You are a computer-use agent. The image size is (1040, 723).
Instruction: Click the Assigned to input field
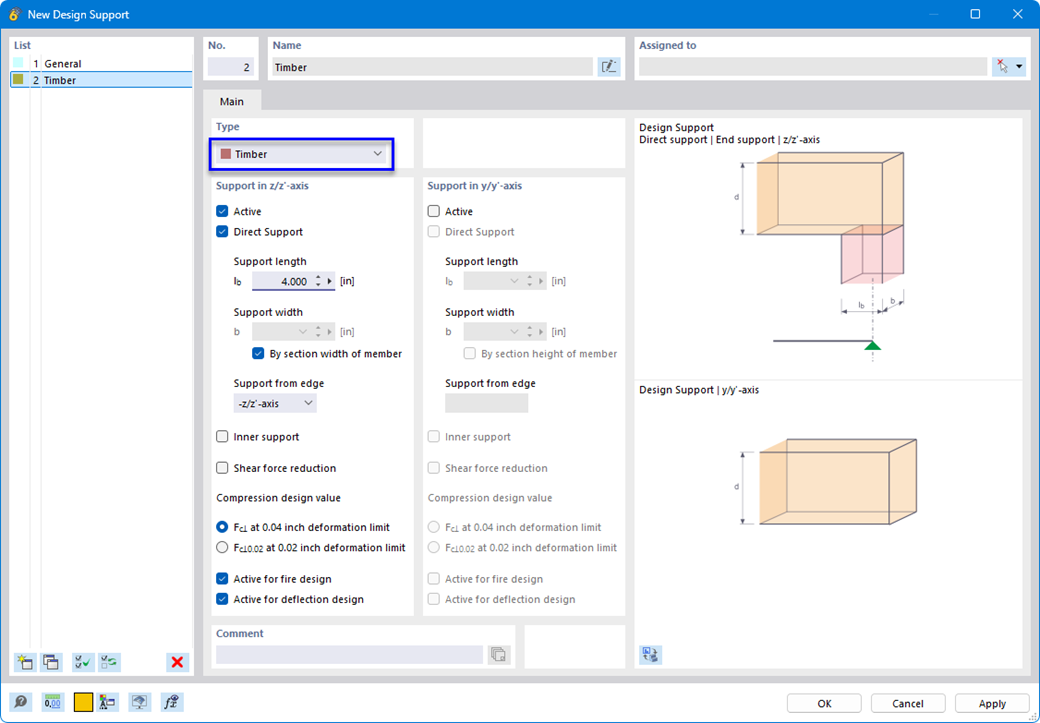pyautogui.click(x=813, y=67)
